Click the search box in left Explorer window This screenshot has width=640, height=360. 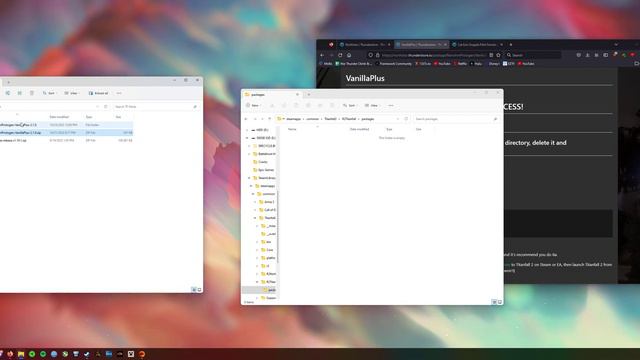(156, 107)
